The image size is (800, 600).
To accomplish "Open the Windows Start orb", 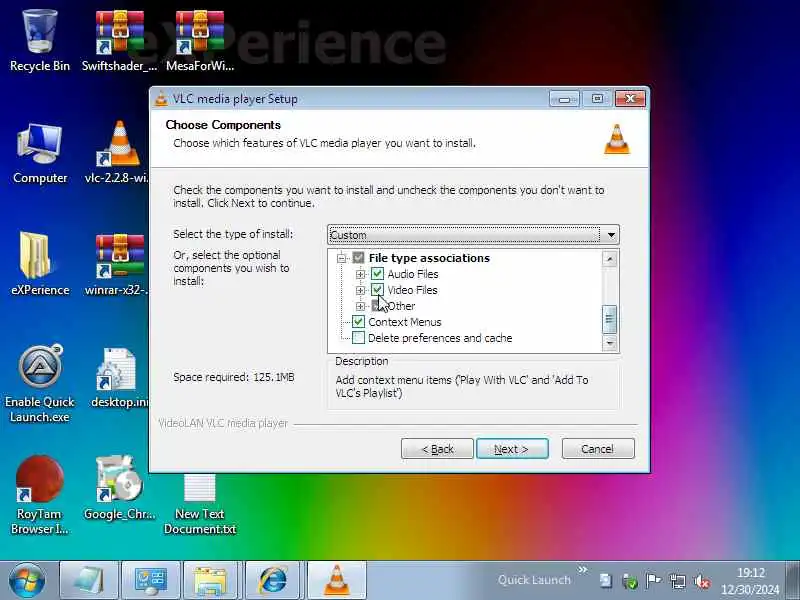I will tap(27, 580).
